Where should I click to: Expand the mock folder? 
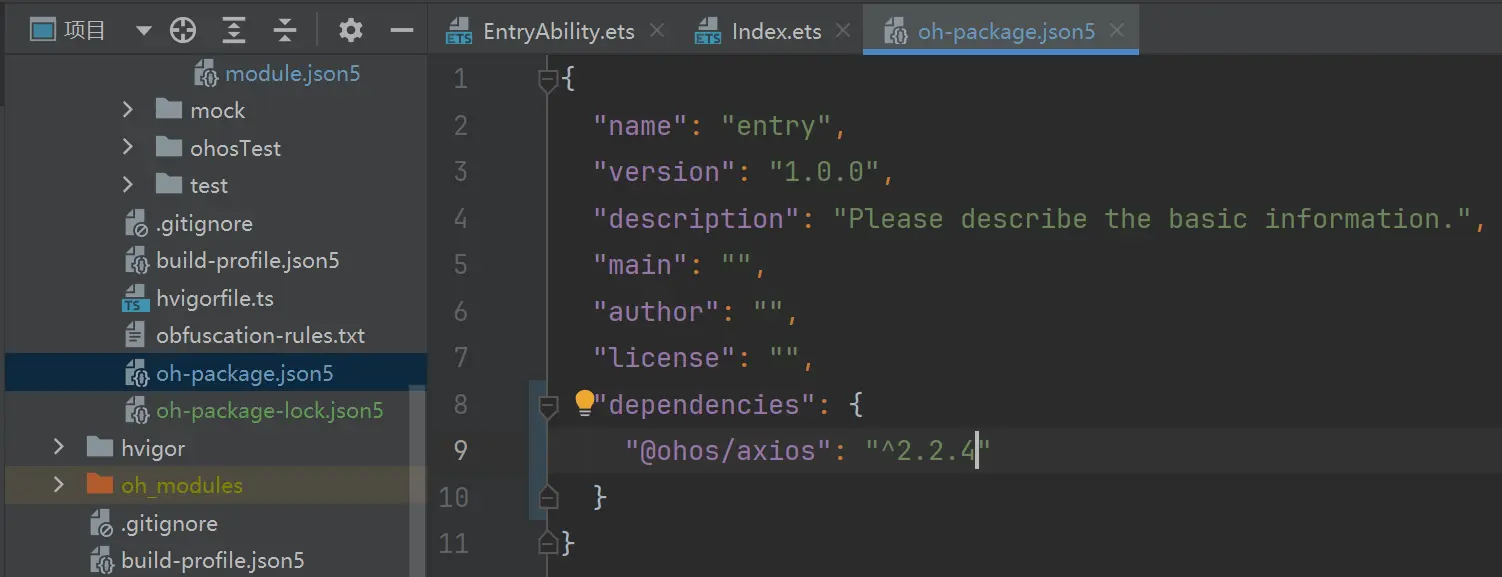pyautogui.click(x=128, y=110)
